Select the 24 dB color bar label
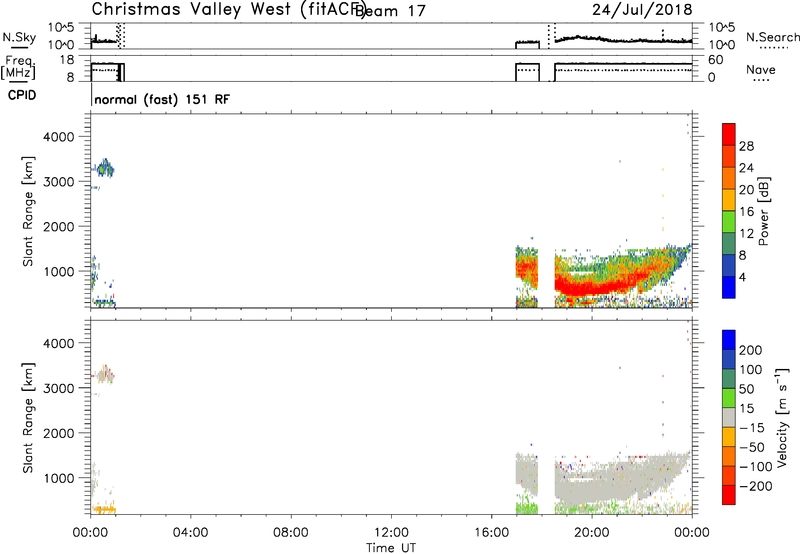This screenshot has height=554, width=800. click(746, 168)
